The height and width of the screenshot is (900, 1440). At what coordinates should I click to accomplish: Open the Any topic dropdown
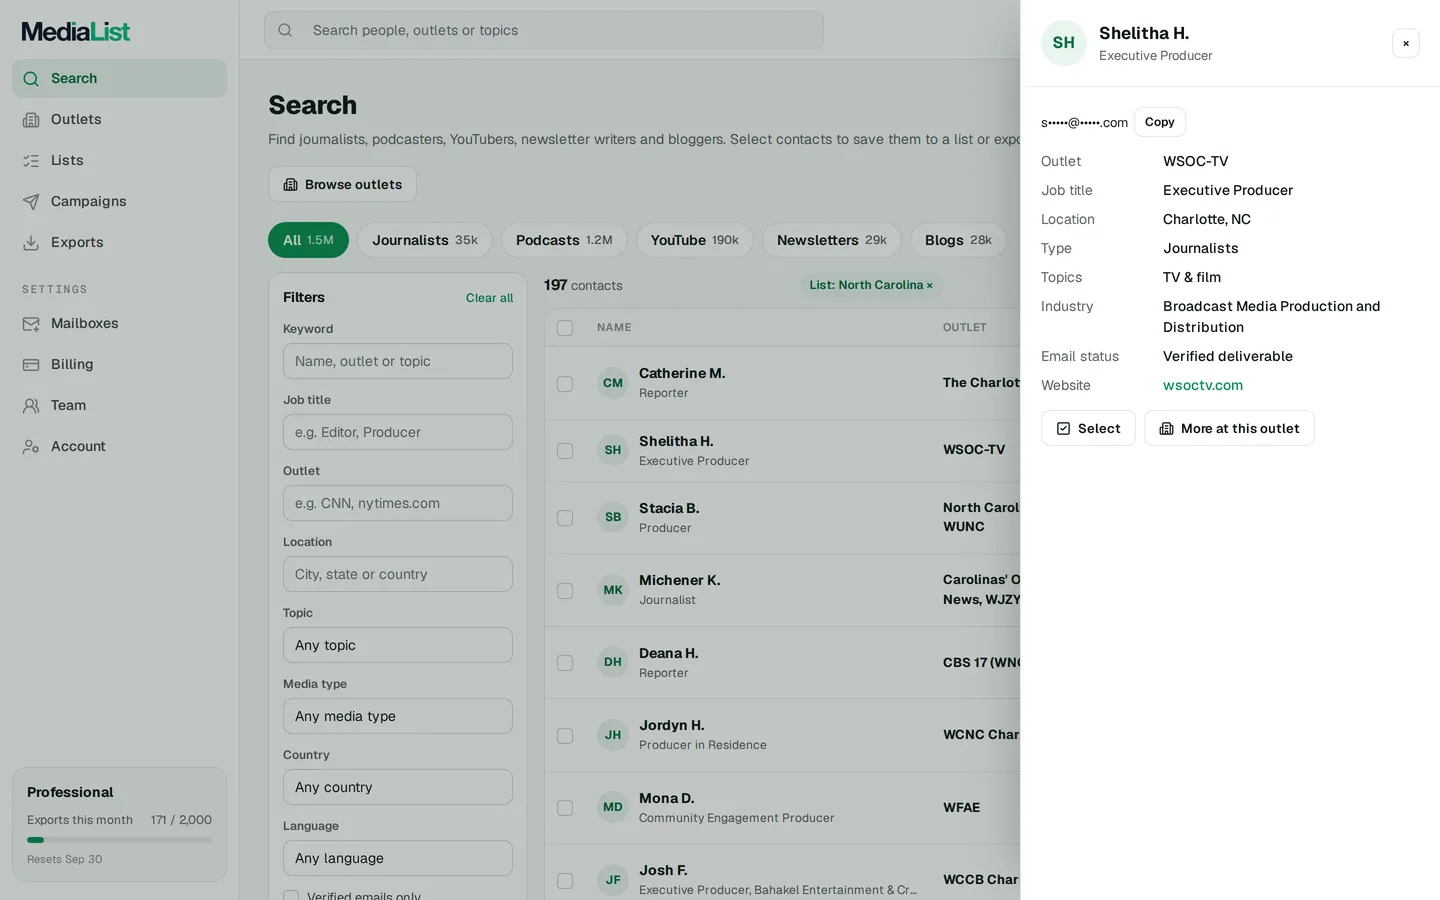pos(397,645)
